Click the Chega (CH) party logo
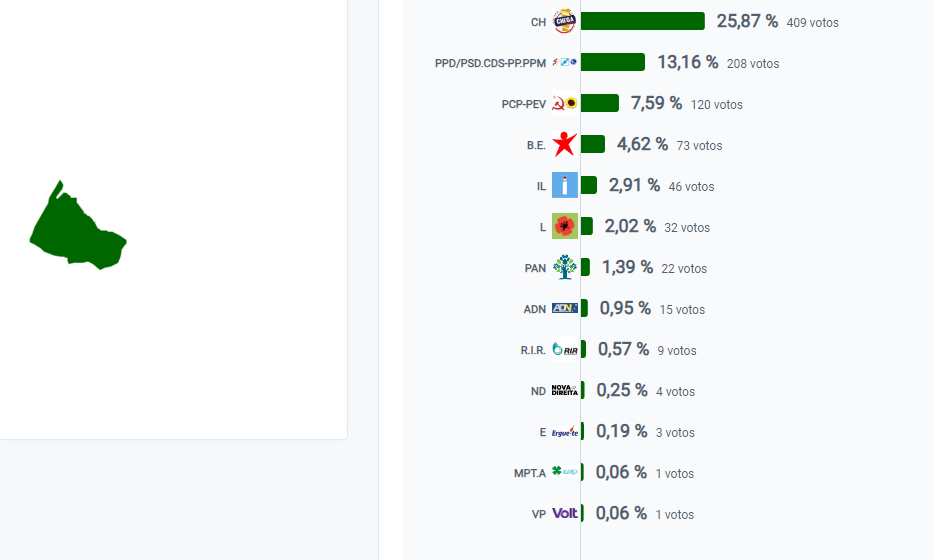934x560 pixels. (x=565, y=21)
